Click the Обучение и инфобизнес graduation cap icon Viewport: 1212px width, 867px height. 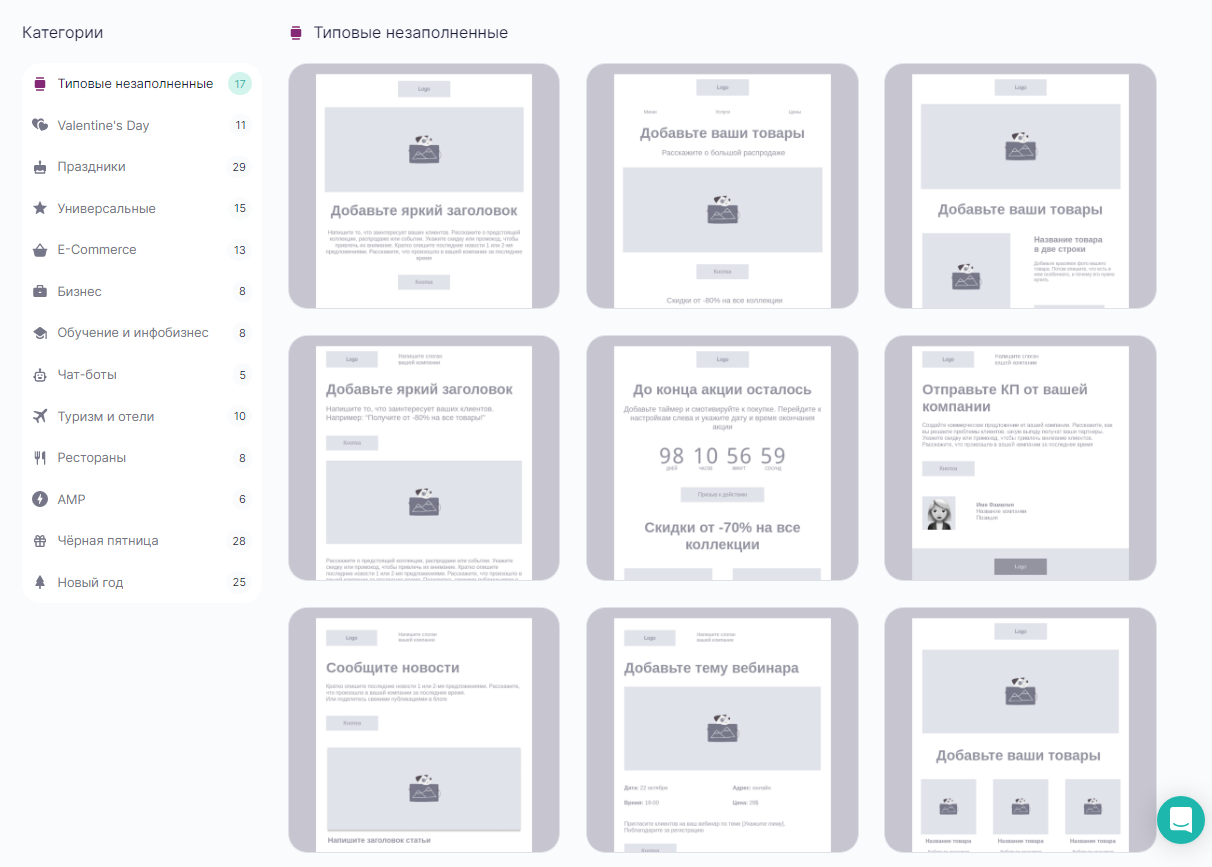pyautogui.click(x=40, y=333)
